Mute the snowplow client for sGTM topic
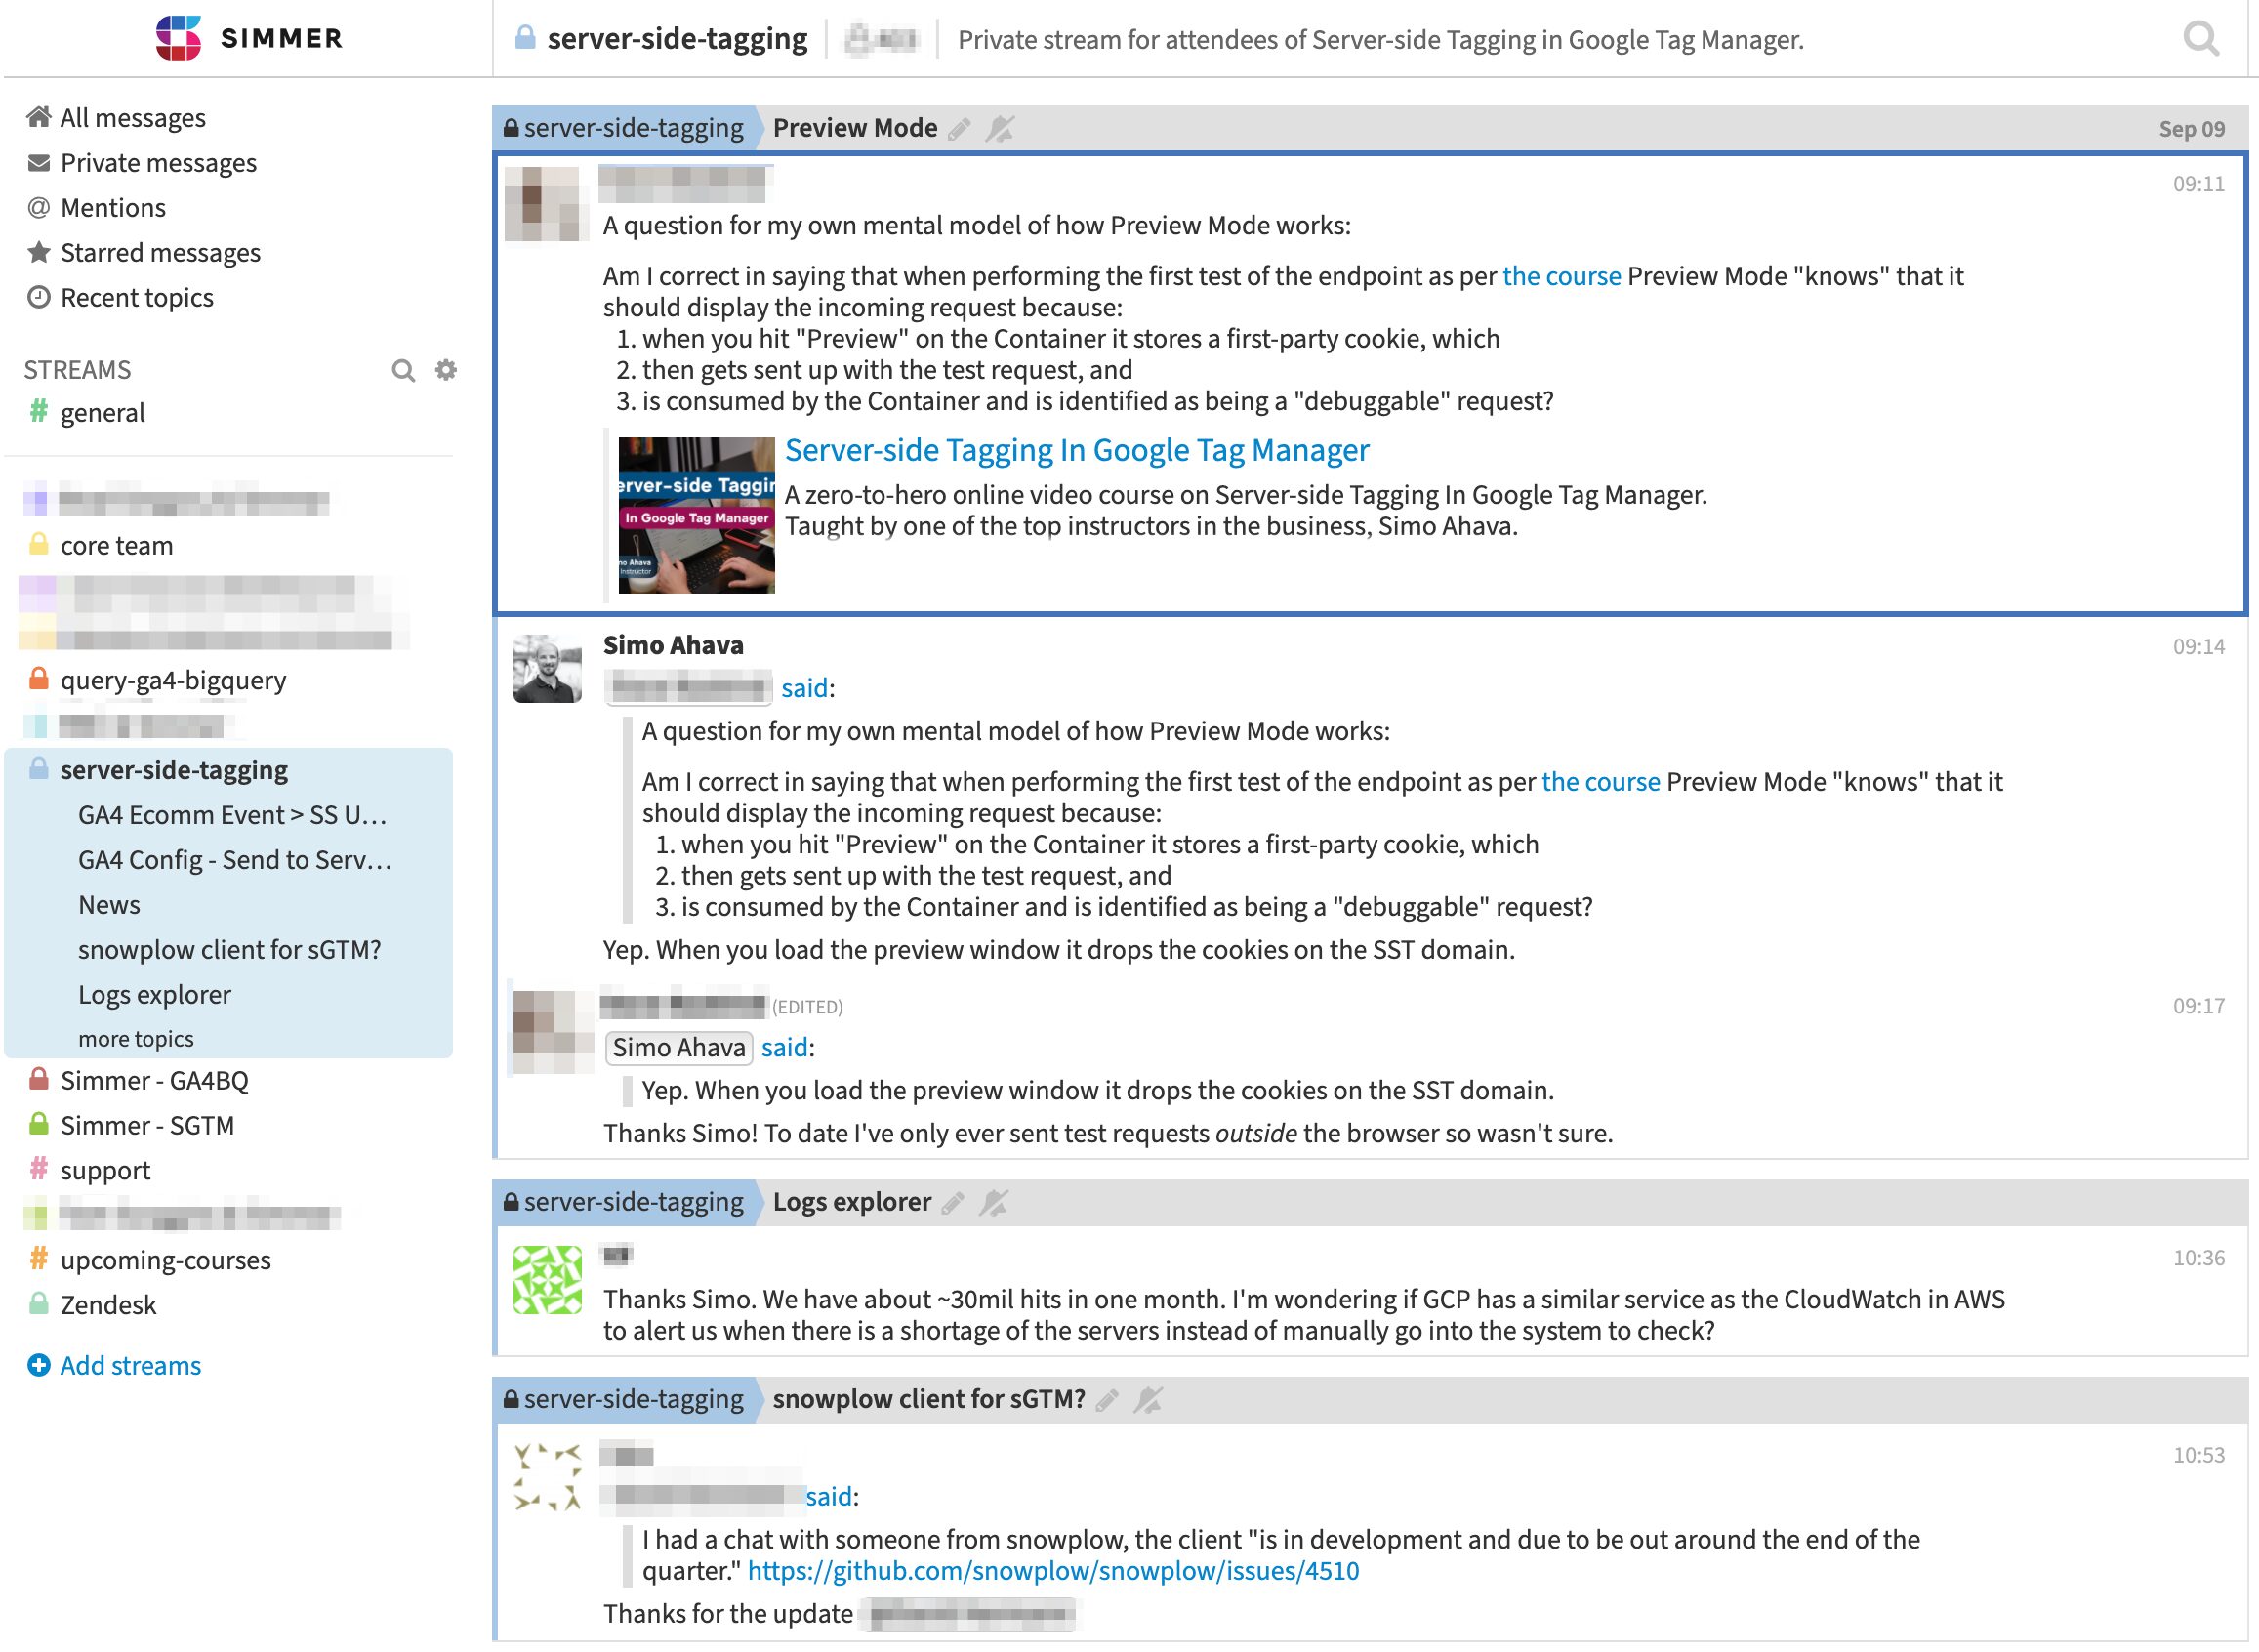The width and height of the screenshot is (2259, 1652). coord(1148,1400)
